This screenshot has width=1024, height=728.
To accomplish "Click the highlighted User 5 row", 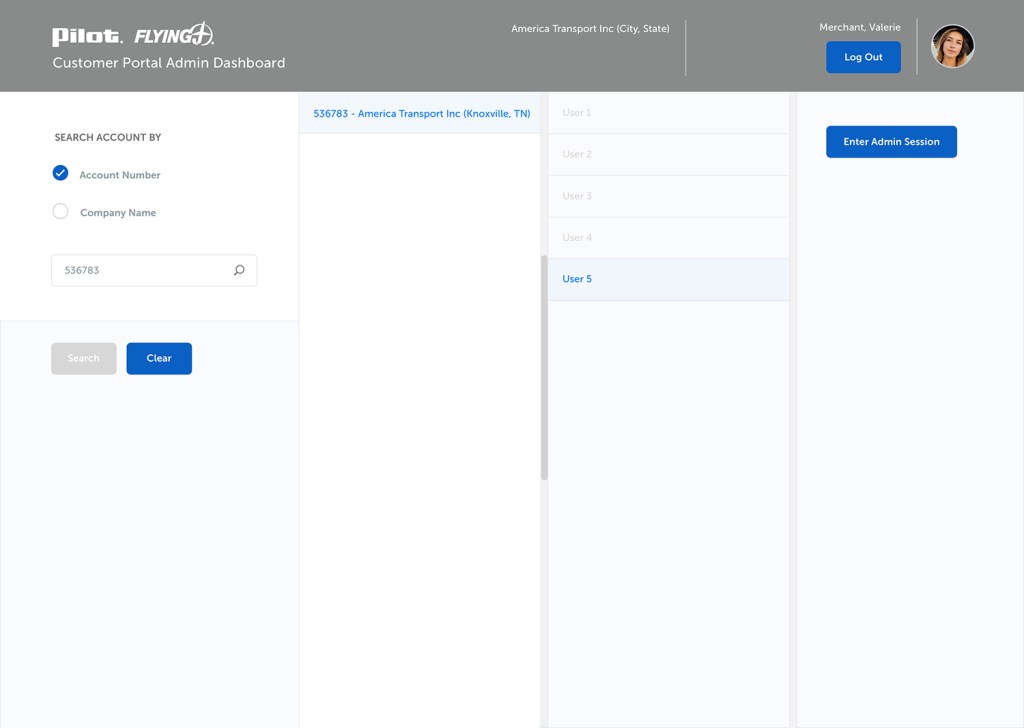I will click(x=668, y=279).
